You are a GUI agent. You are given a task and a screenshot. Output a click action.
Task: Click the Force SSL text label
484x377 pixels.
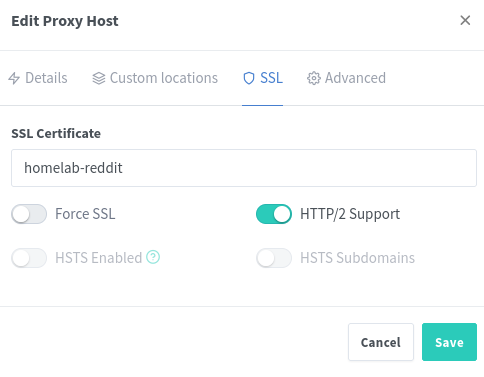pos(85,214)
